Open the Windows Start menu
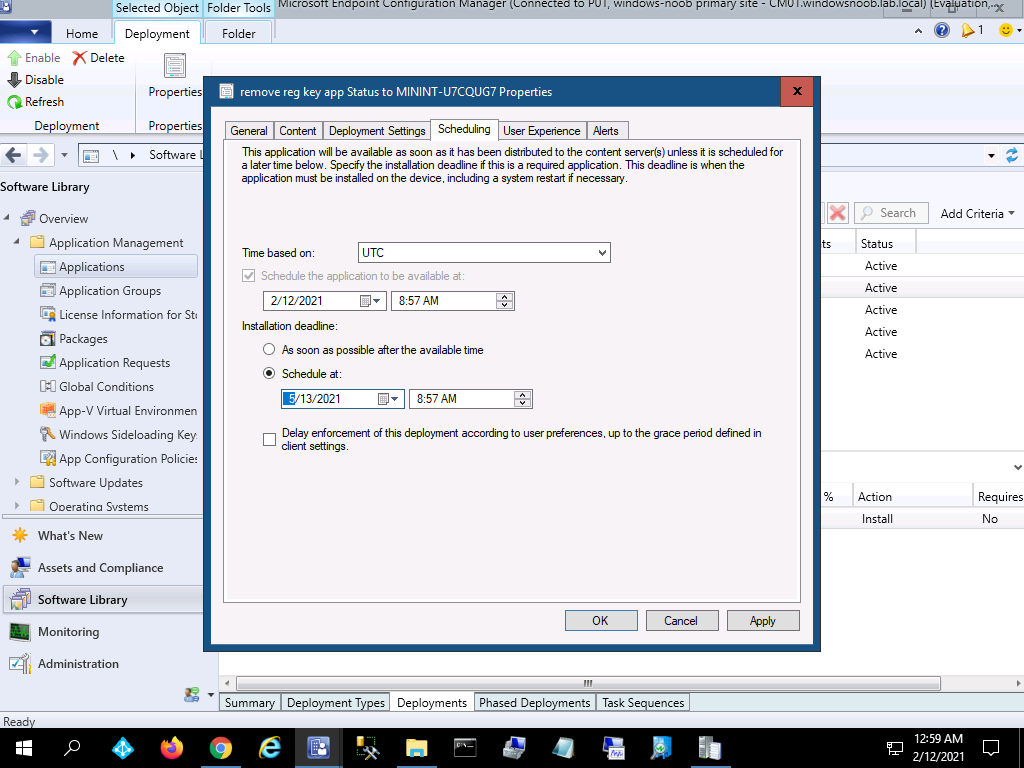The image size is (1024, 768). pos(24,748)
